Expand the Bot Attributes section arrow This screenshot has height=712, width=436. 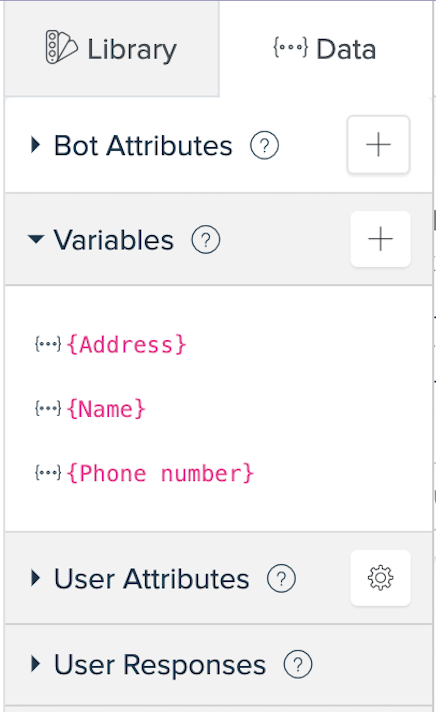[35, 145]
